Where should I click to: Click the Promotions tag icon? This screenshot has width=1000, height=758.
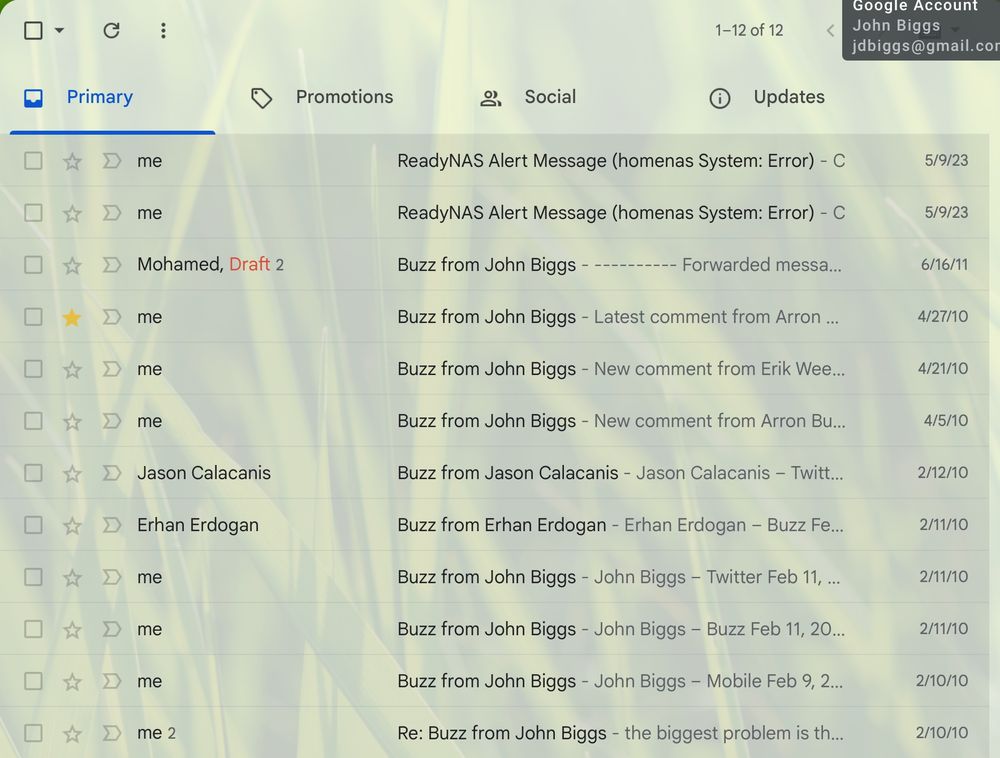pyautogui.click(x=261, y=98)
